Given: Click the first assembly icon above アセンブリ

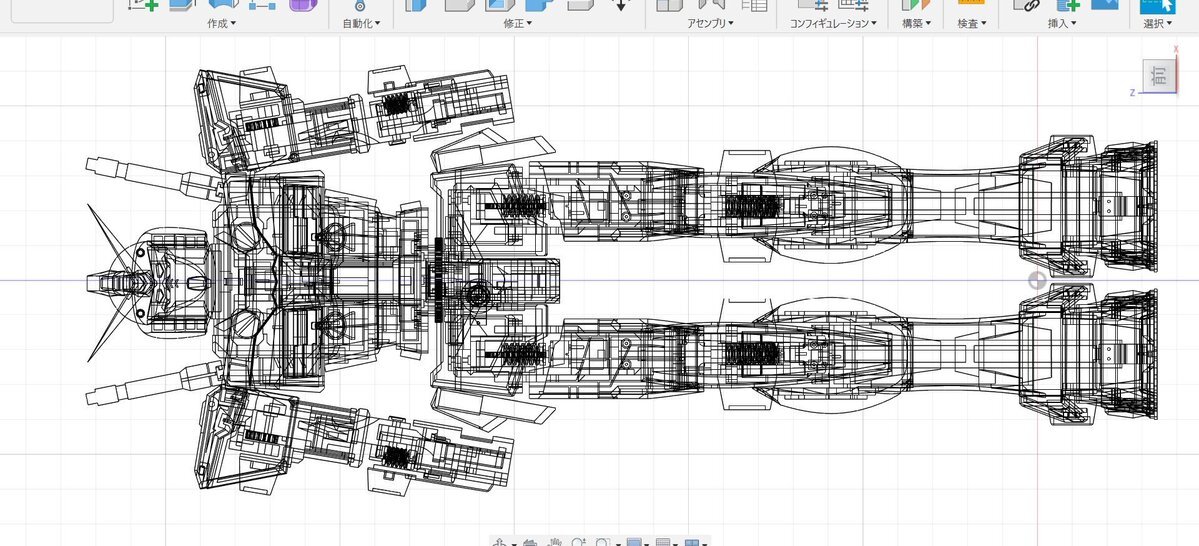Looking at the screenshot, I should click(670, 4).
